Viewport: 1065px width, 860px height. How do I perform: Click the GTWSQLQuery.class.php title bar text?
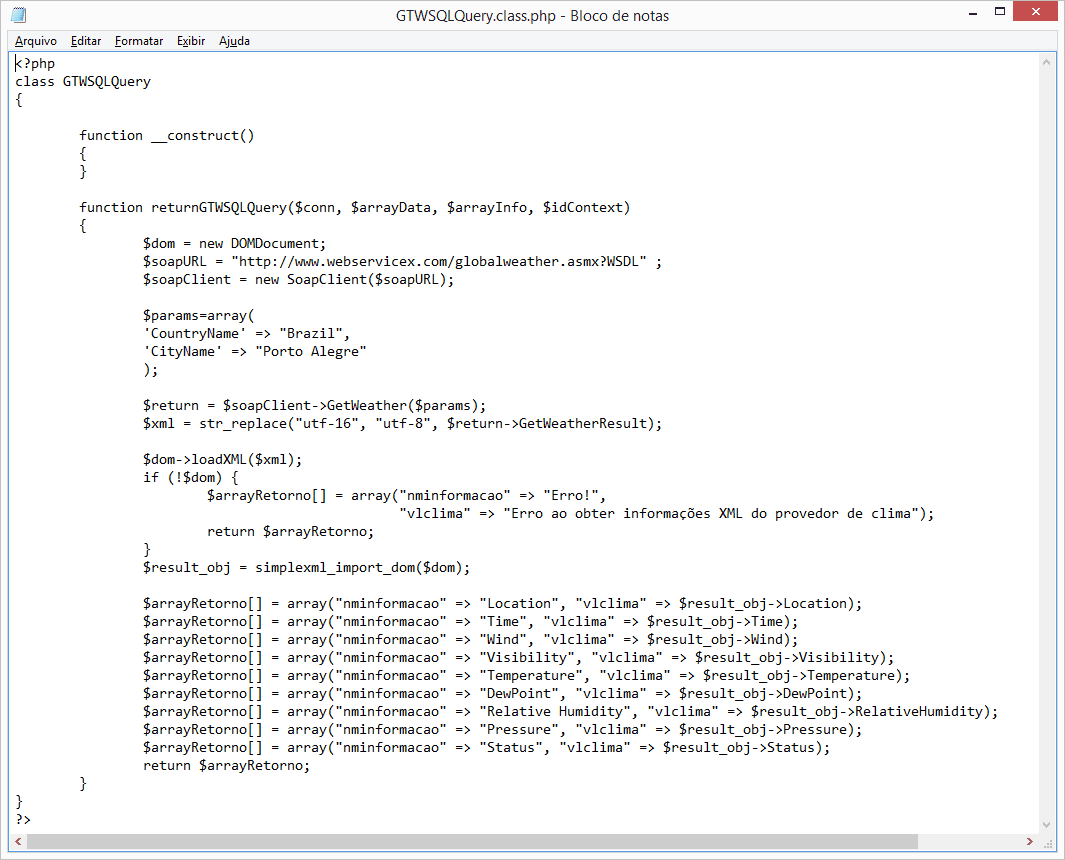tap(531, 15)
